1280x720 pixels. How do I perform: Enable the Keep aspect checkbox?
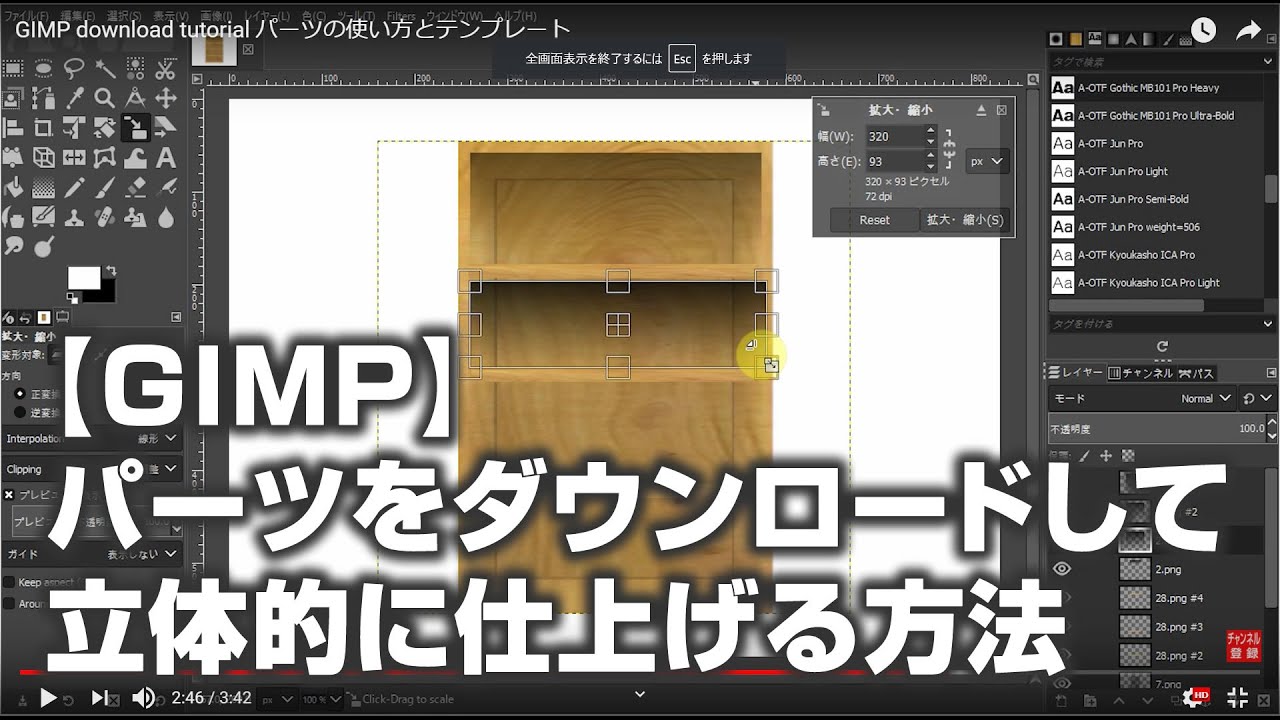click(x=9, y=582)
